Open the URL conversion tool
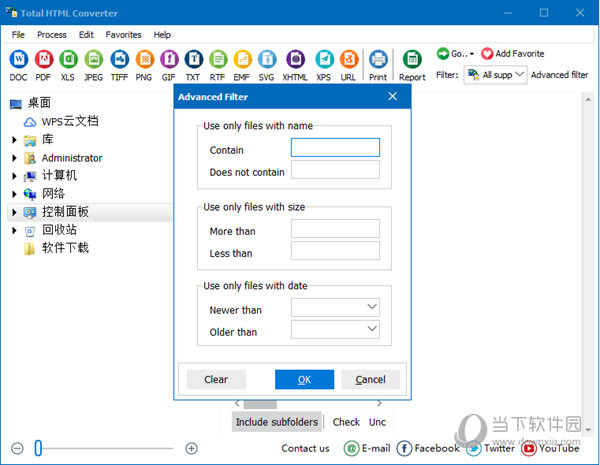 349,59
